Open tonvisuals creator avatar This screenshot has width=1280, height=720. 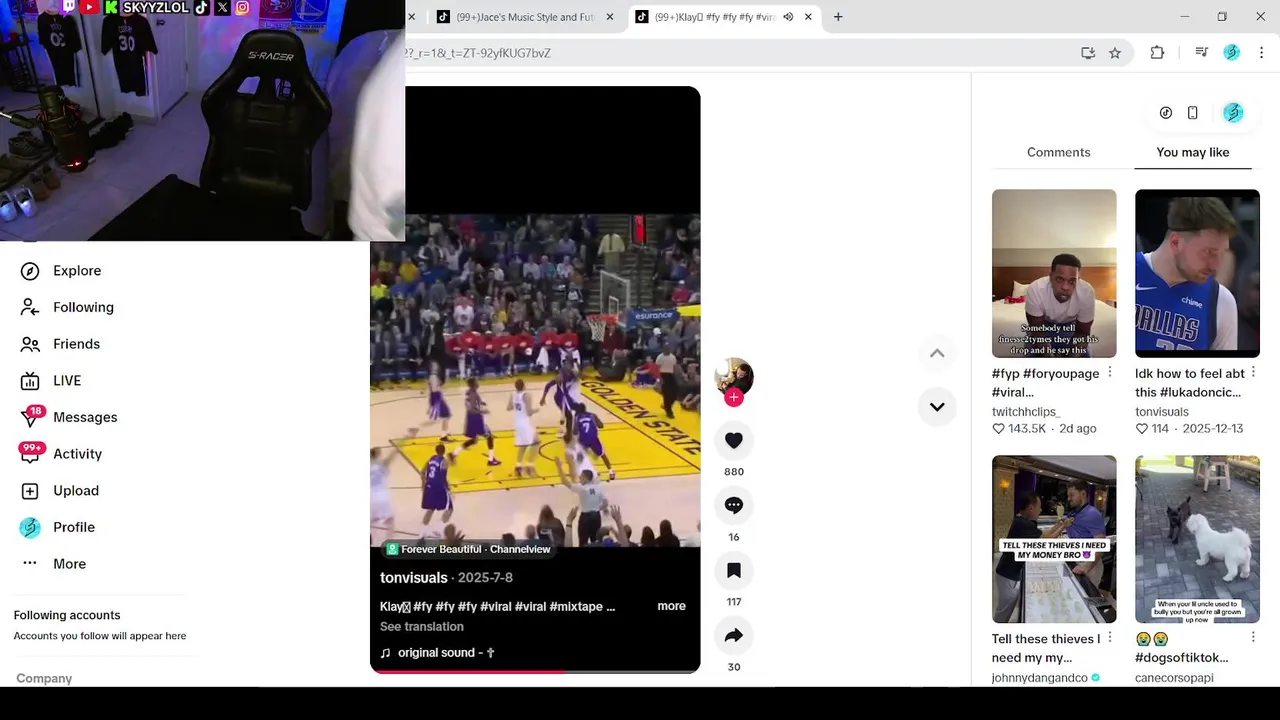[x=734, y=376]
